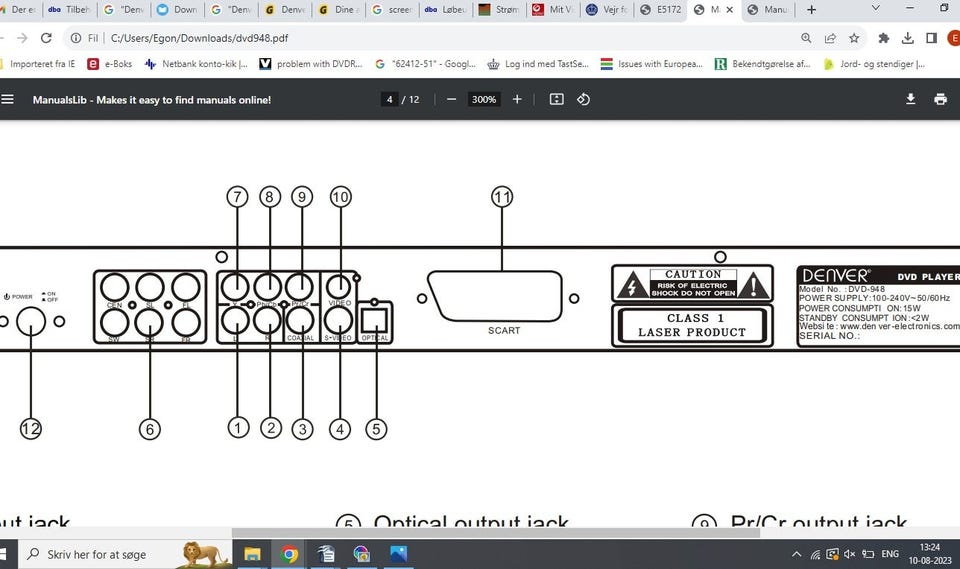Rotate the PDF document counterclockwise
This screenshot has width=960, height=569.
pyautogui.click(x=584, y=100)
